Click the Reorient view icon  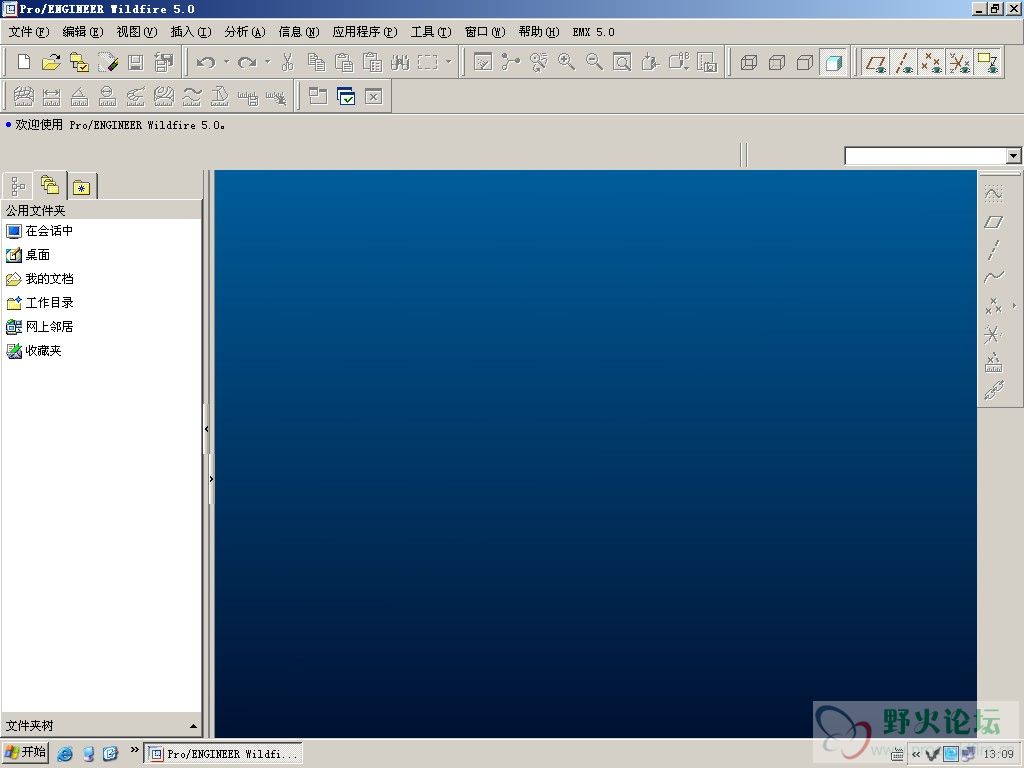pyautogui.click(x=650, y=62)
